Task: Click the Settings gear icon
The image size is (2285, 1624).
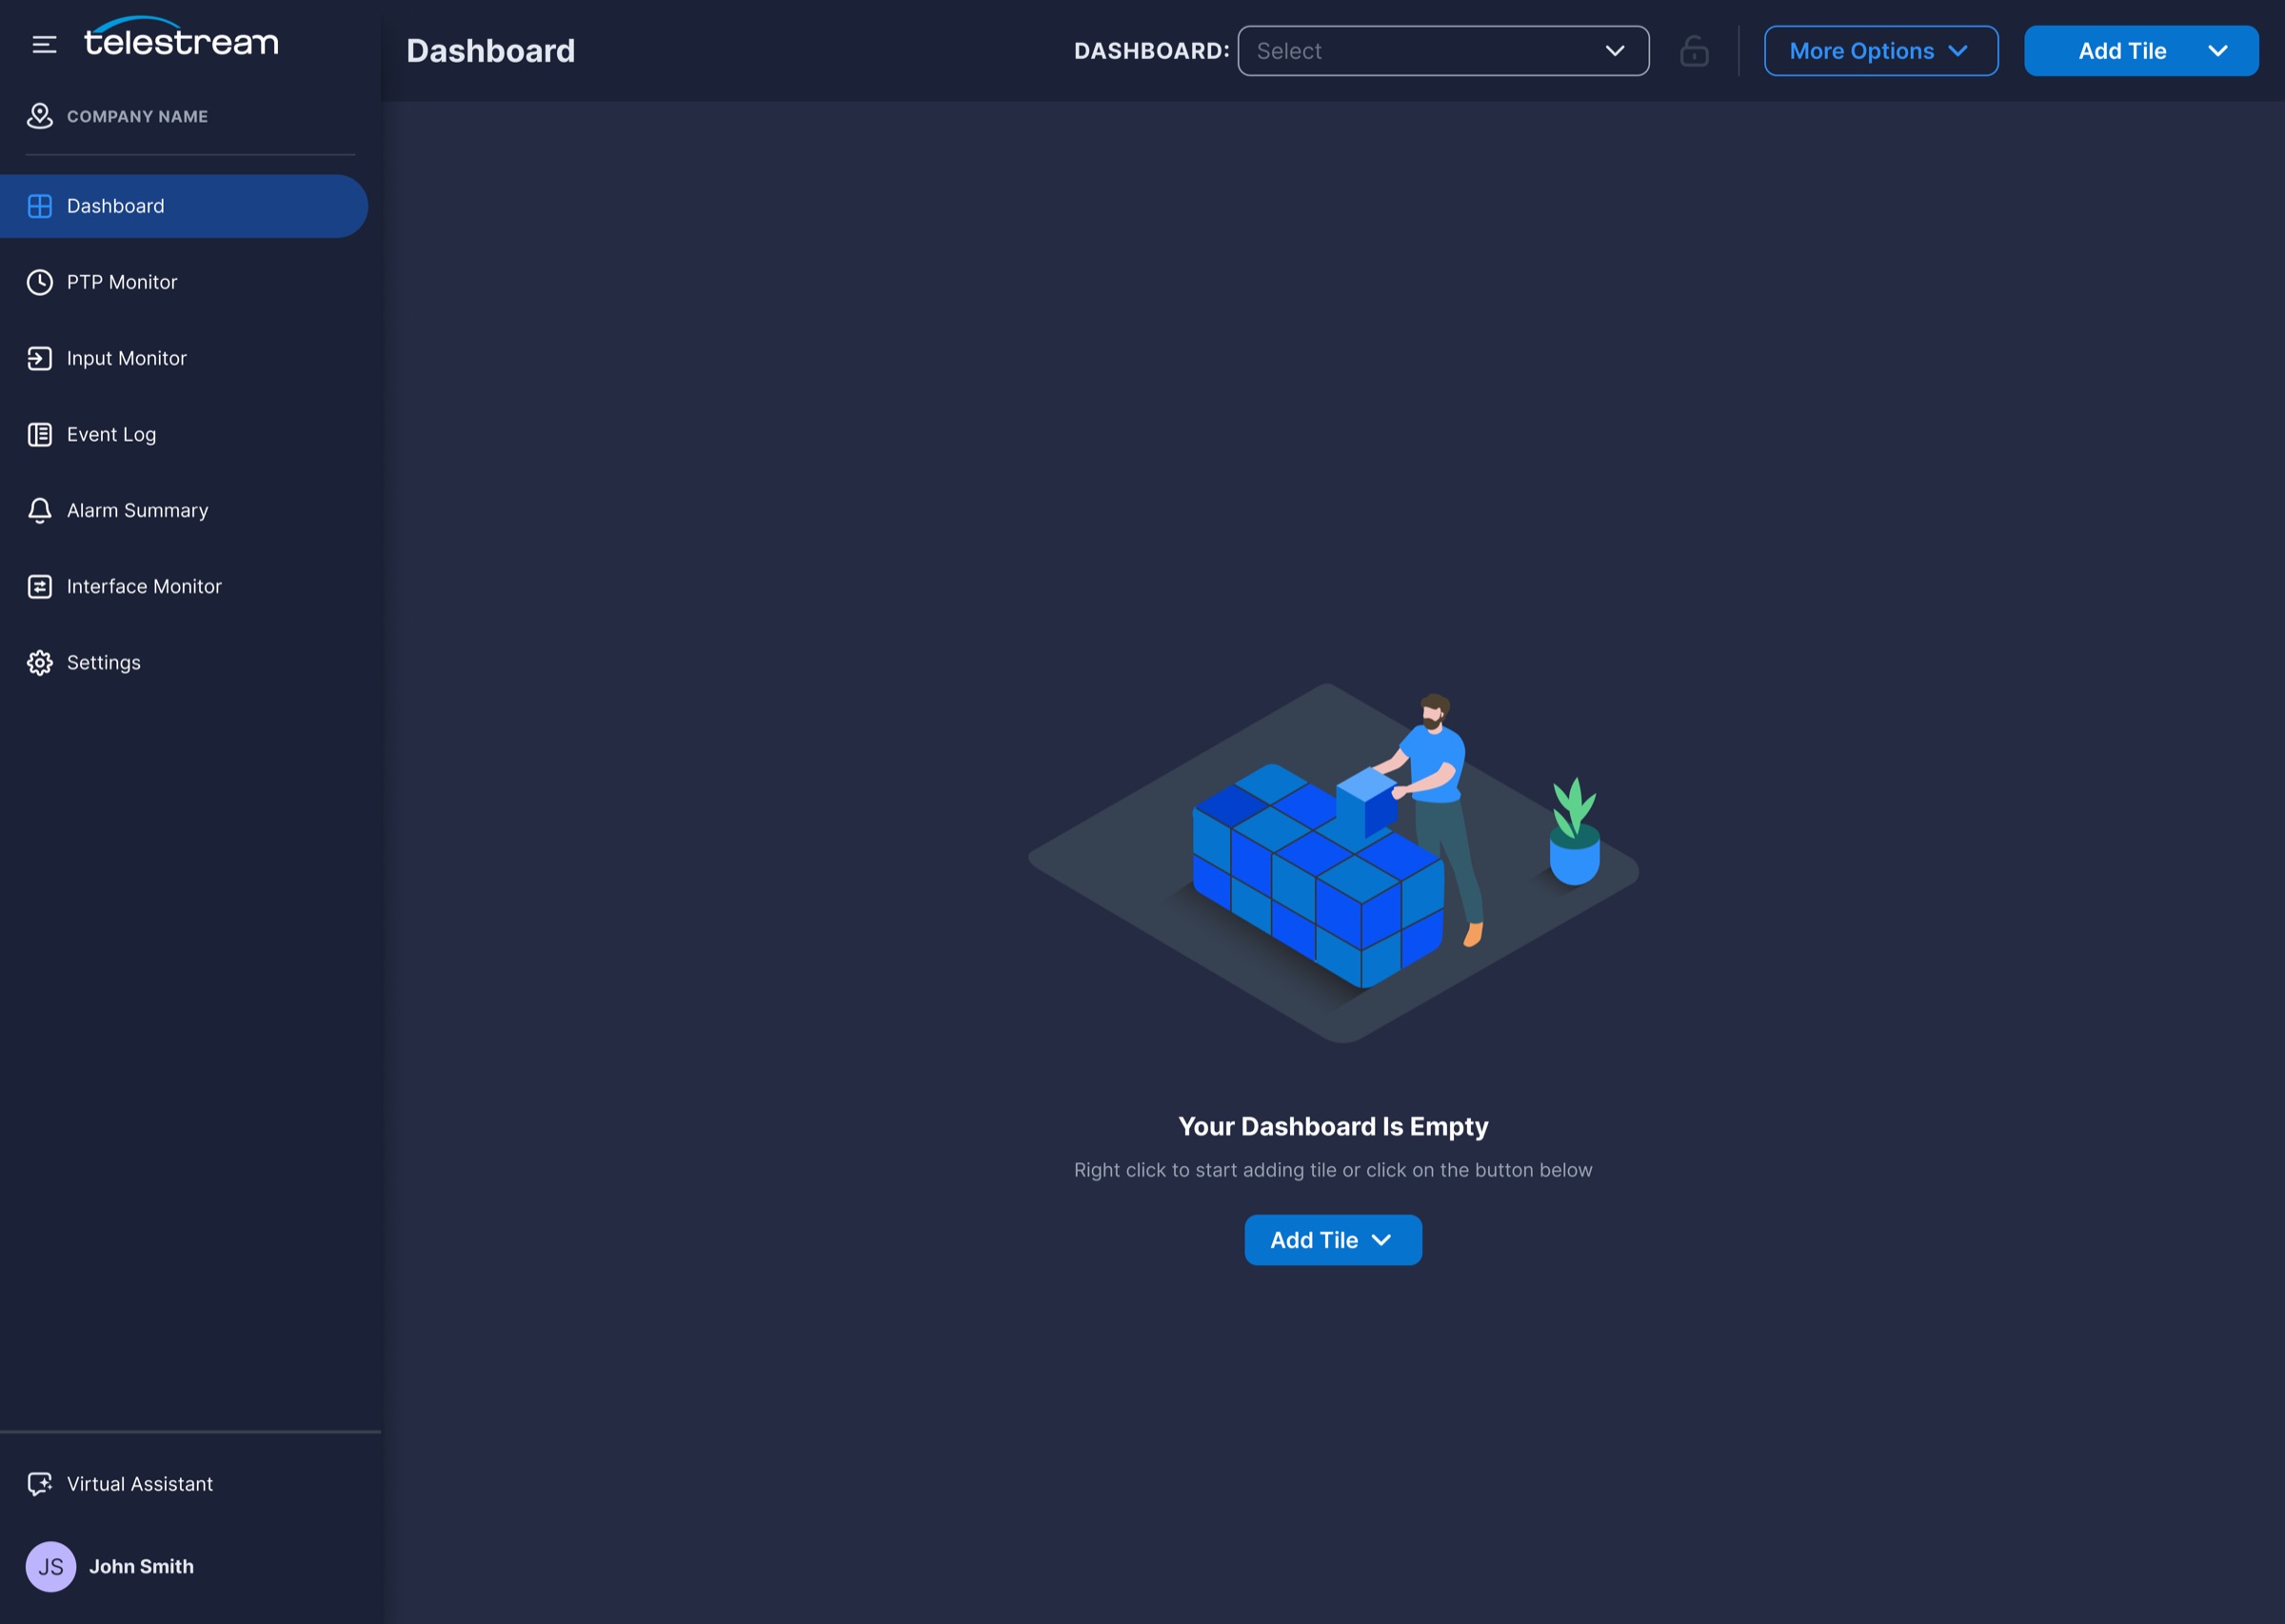Action: 40,663
